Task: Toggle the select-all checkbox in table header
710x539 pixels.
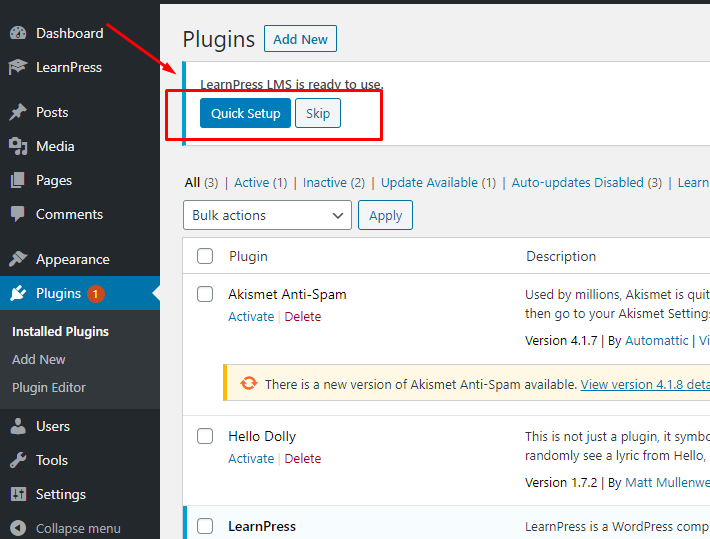Action: (205, 256)
